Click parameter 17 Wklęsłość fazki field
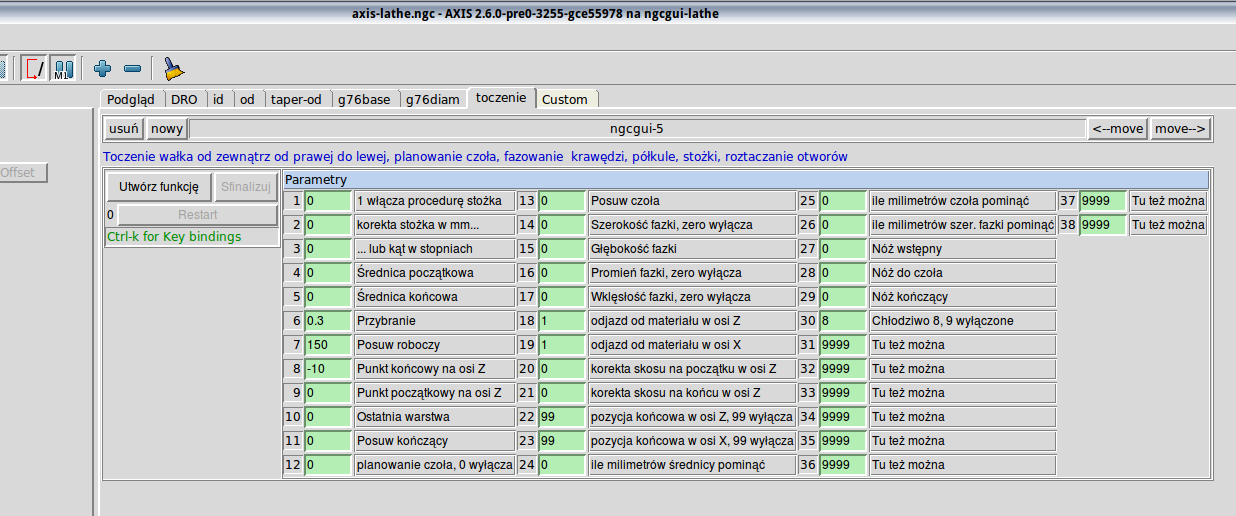The width and height of the screenshot is (1236, 516). [x=562, y=297]
